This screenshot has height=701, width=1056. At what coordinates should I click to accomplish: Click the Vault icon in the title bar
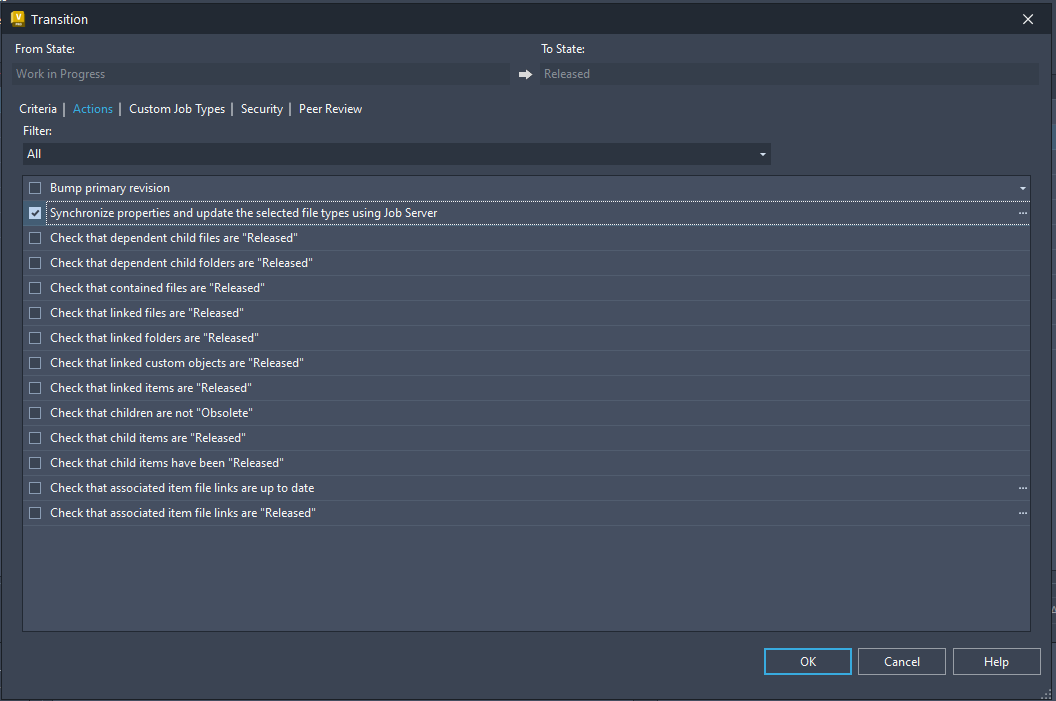click(x=17, y=18)
